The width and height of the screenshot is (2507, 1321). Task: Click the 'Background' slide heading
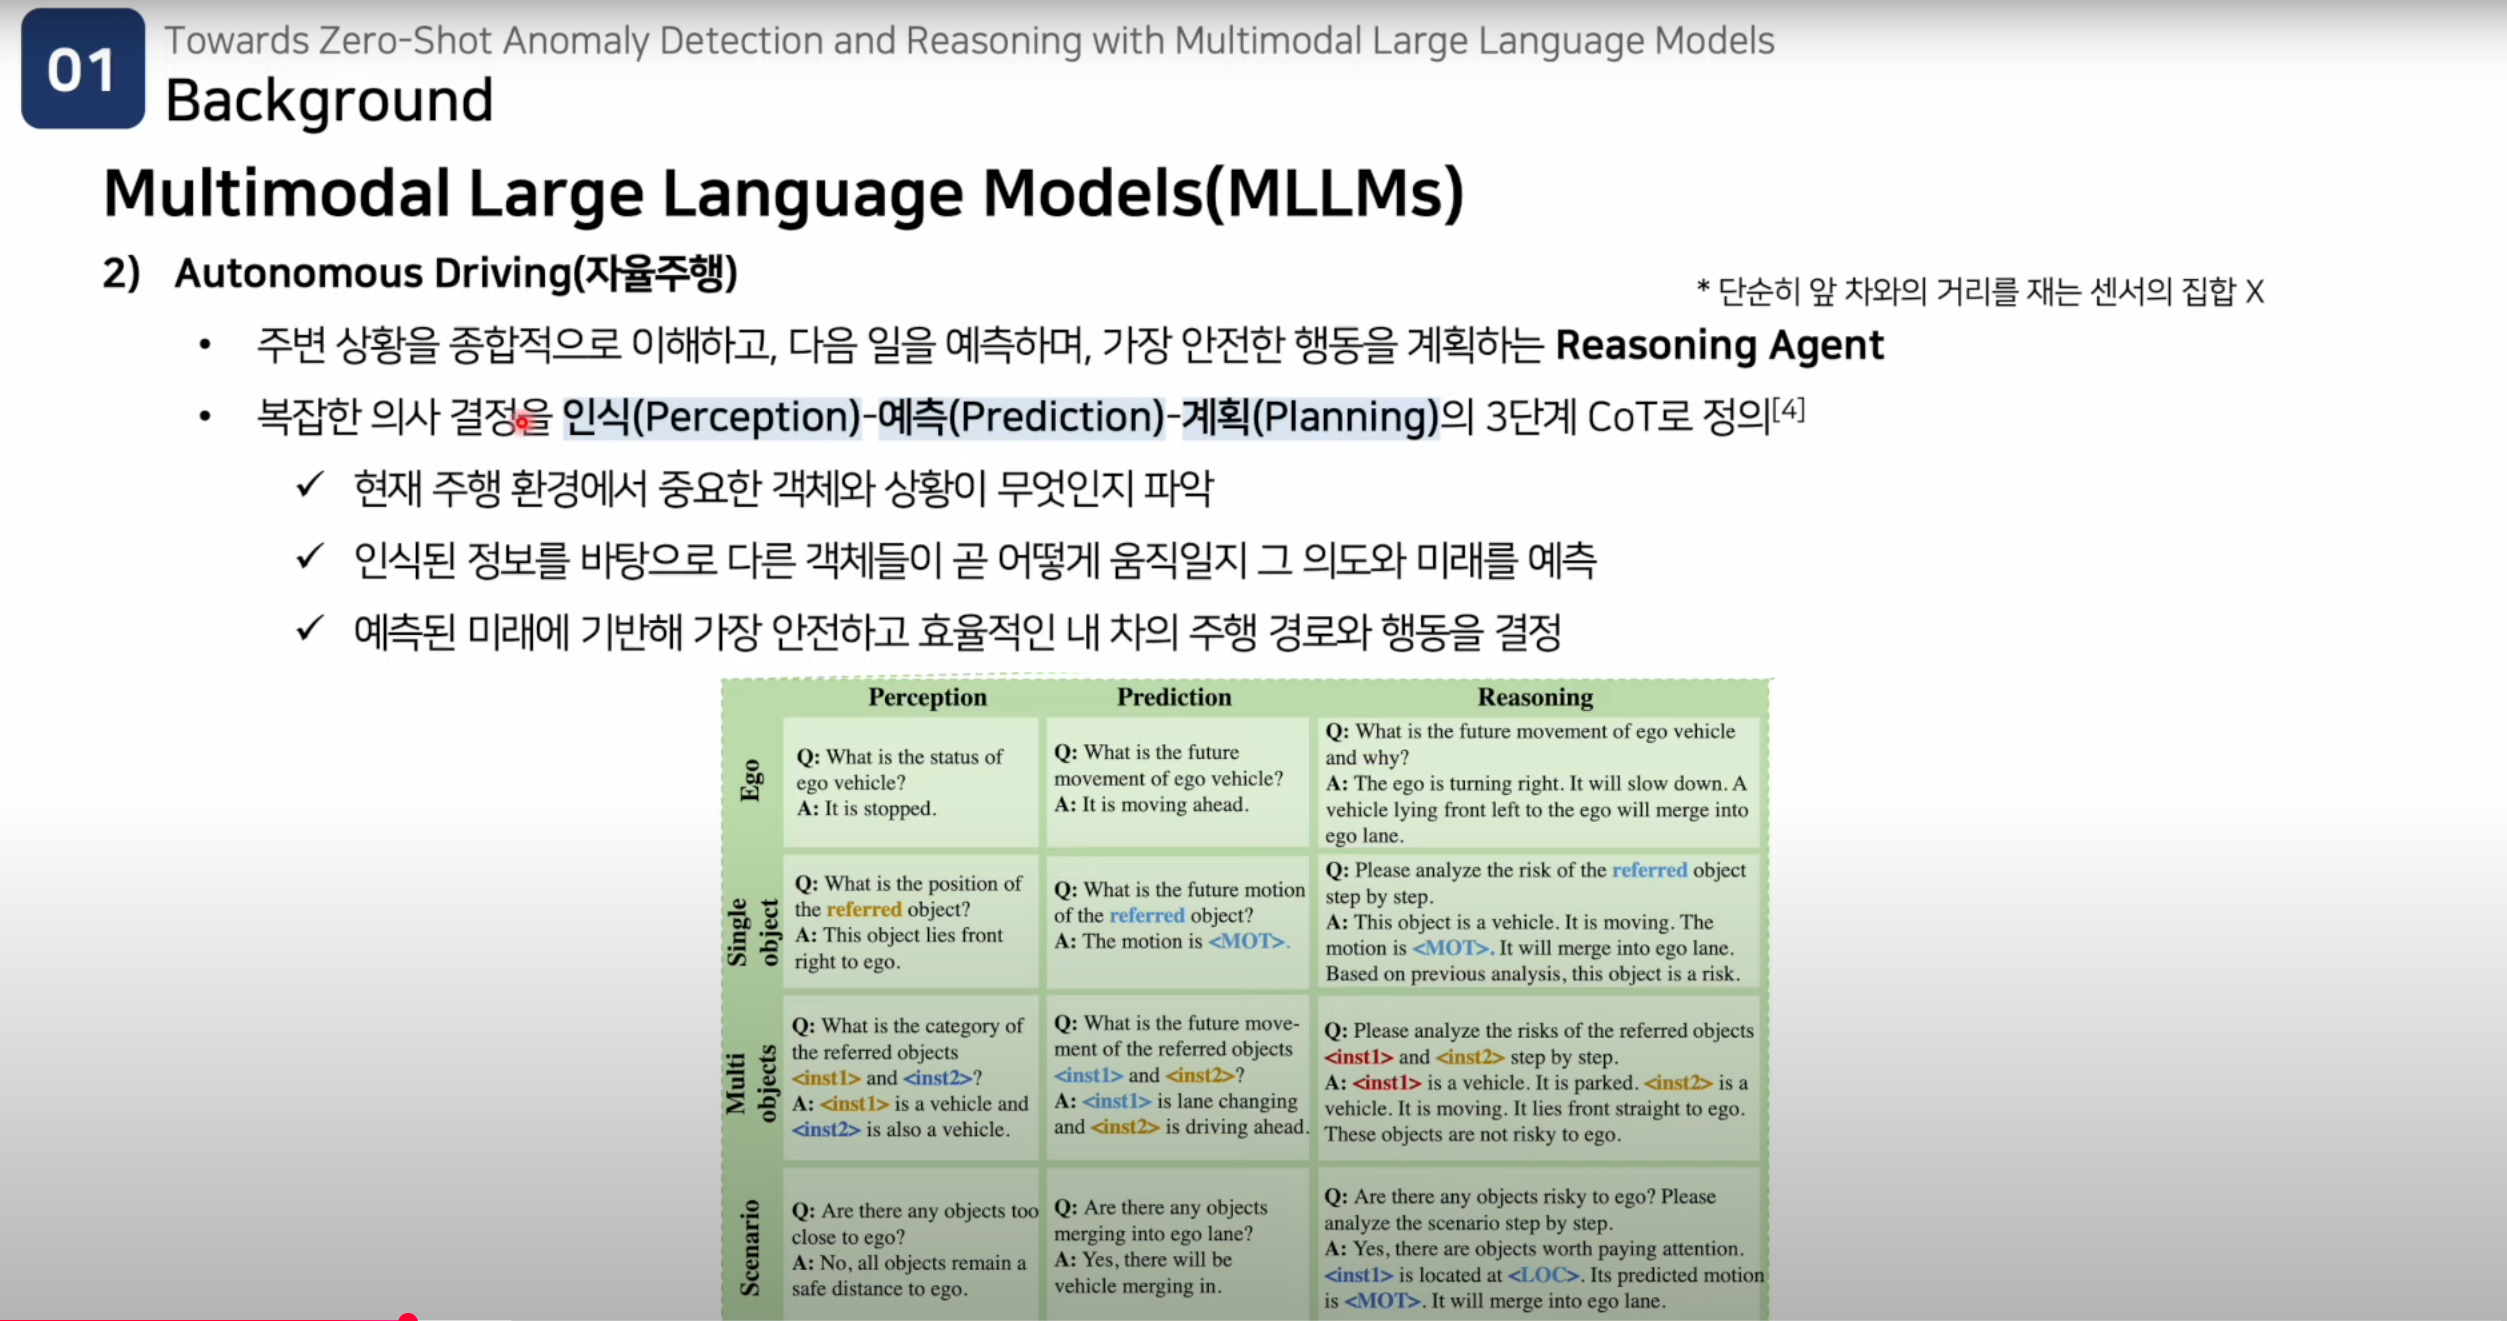tap(329, 100)
